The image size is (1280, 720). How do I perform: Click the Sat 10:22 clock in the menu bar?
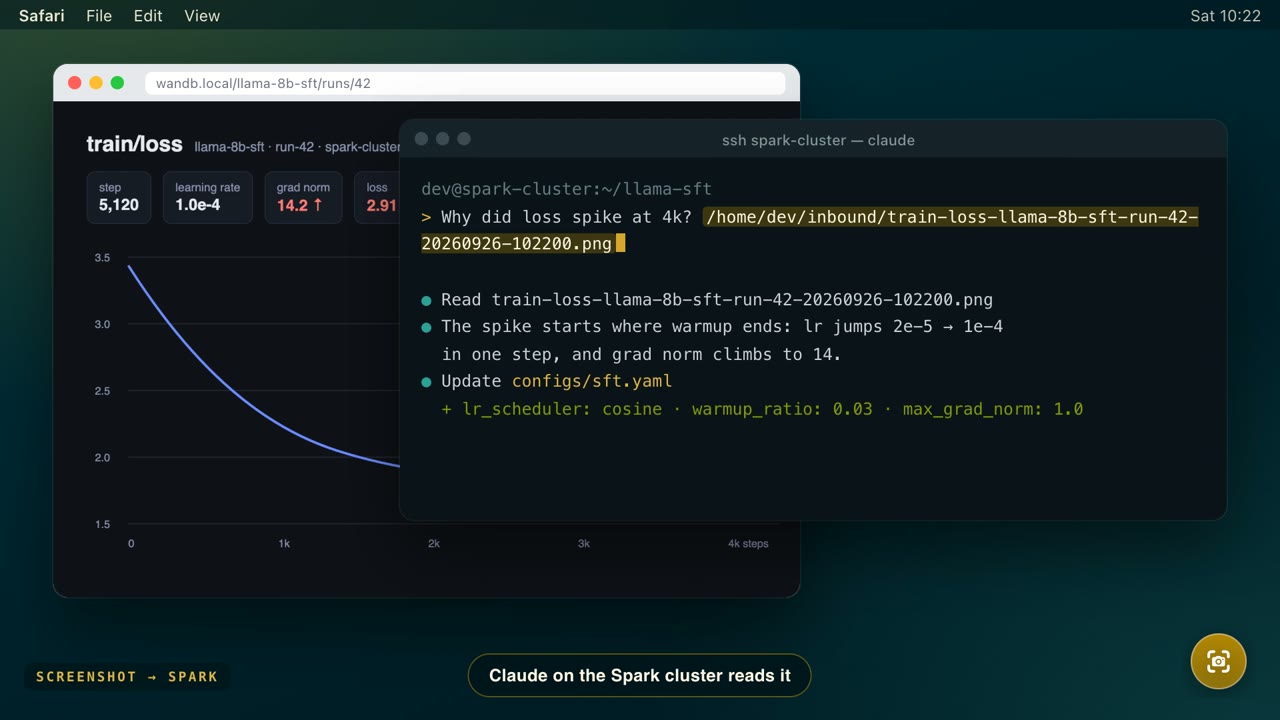coord(1225,16)
